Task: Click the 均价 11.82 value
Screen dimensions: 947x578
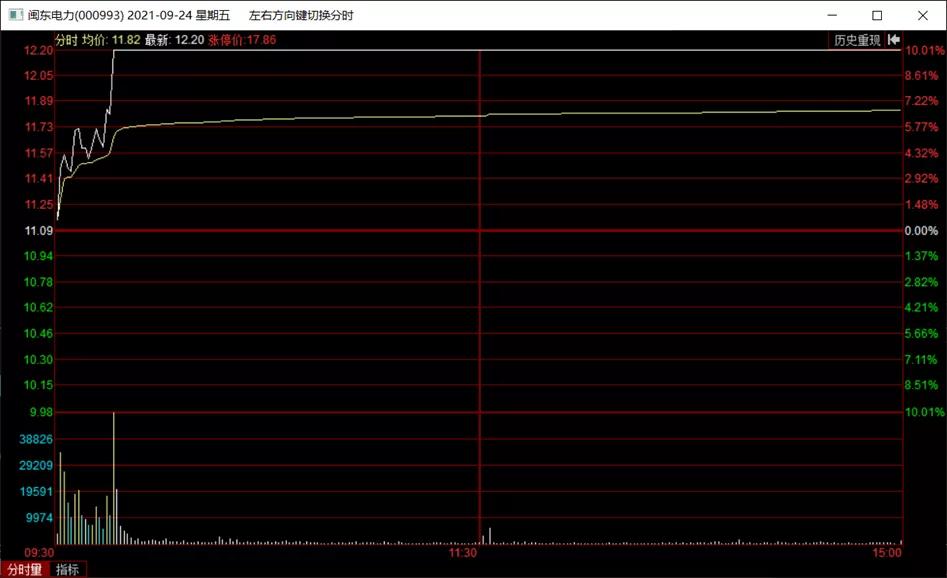Action: (111, 40)
